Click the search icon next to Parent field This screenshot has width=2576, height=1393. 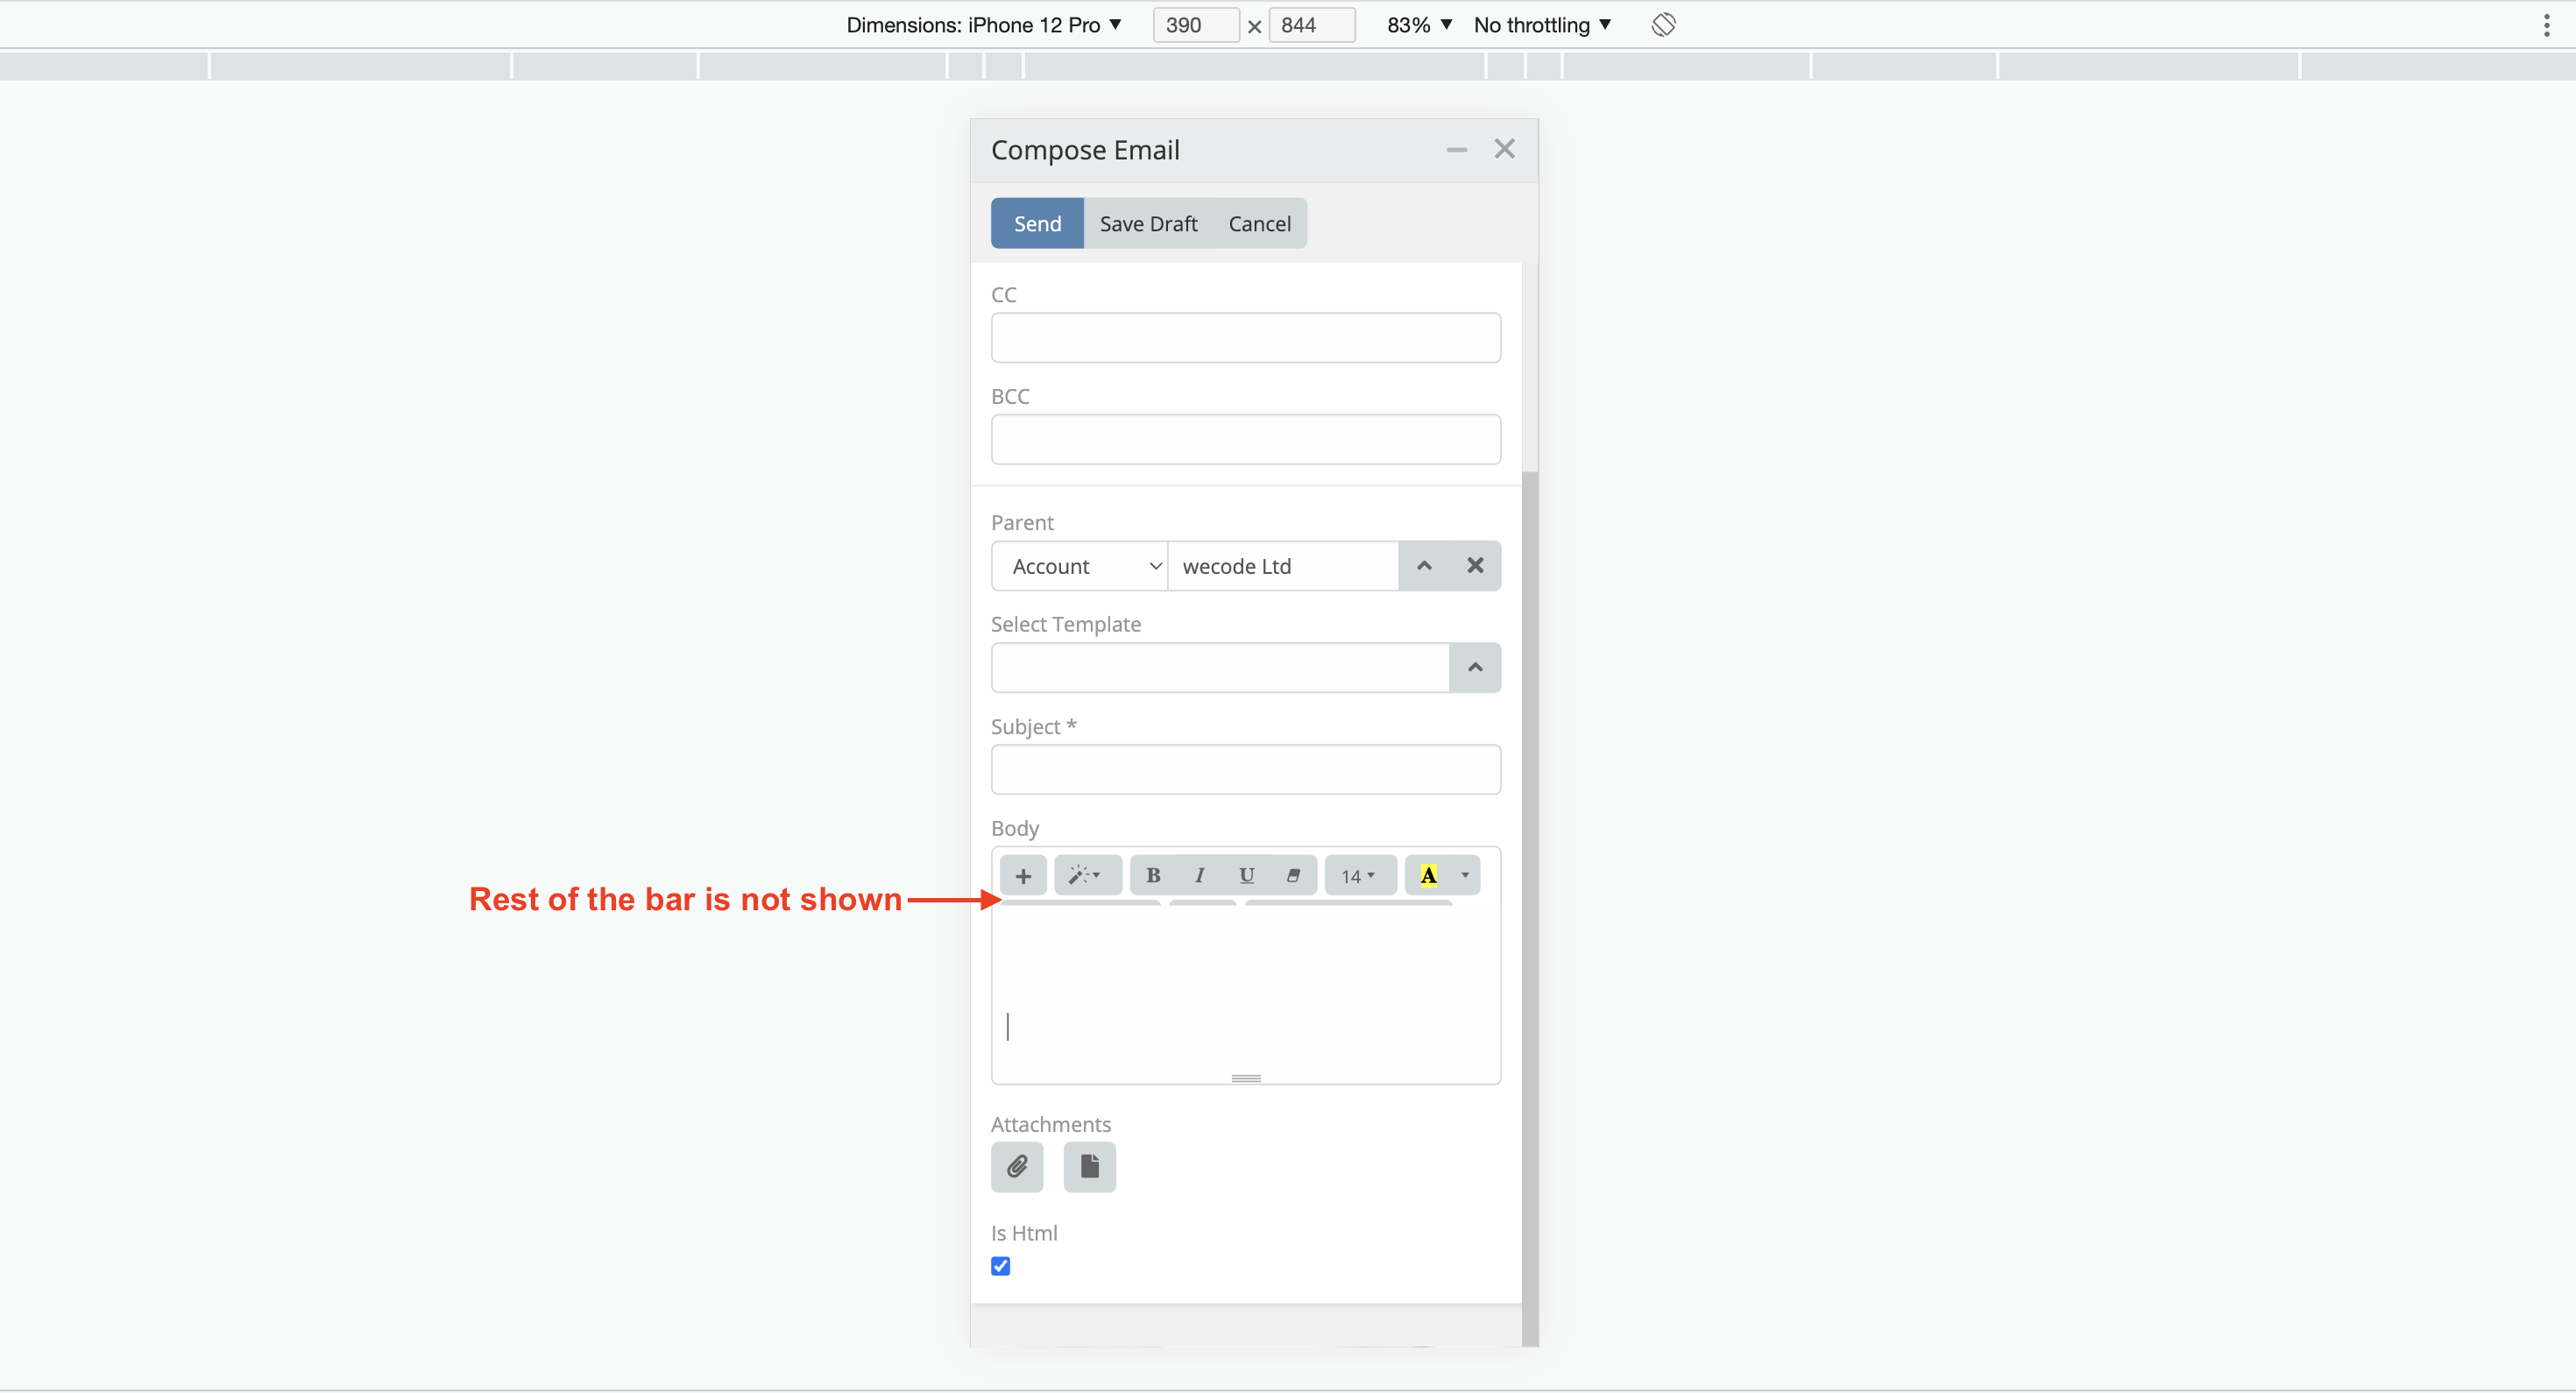(1424, 565)
